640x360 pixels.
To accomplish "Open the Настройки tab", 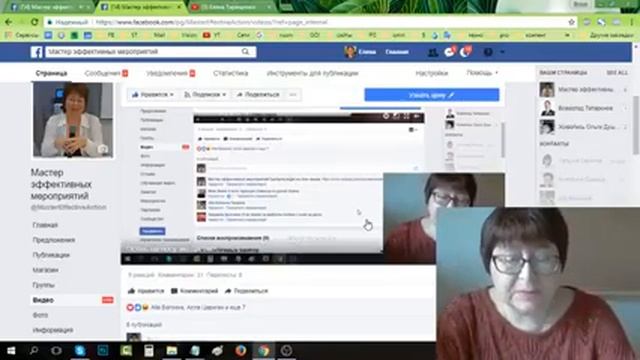I will 431,73.
